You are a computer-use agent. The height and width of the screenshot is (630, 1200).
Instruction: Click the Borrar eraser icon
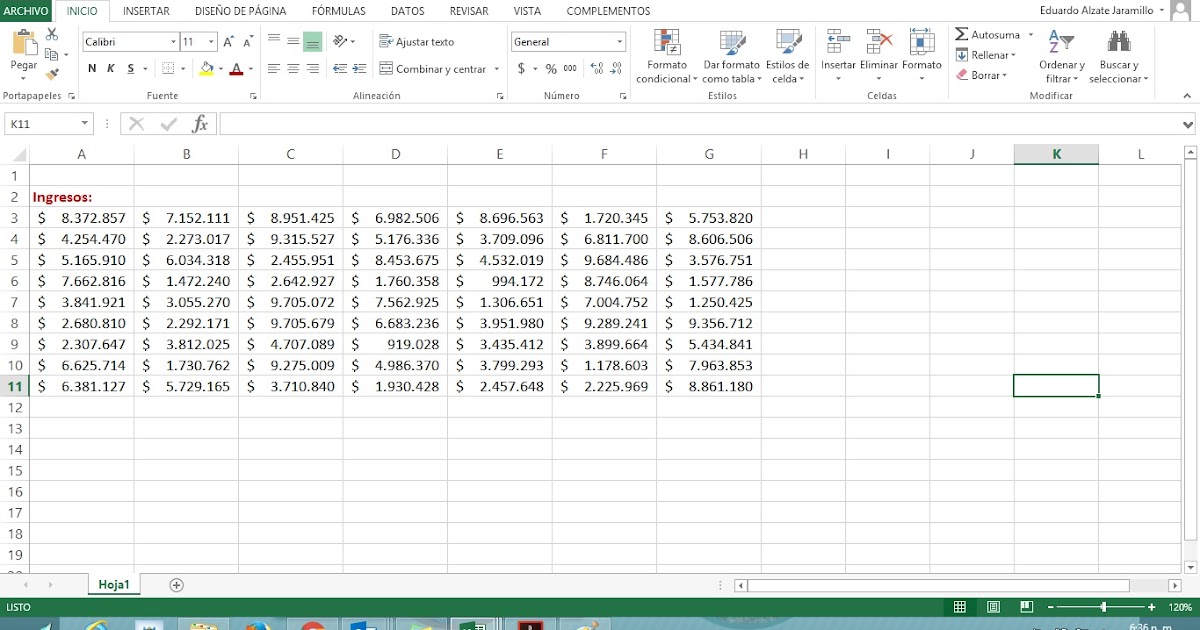coord(963,75)
